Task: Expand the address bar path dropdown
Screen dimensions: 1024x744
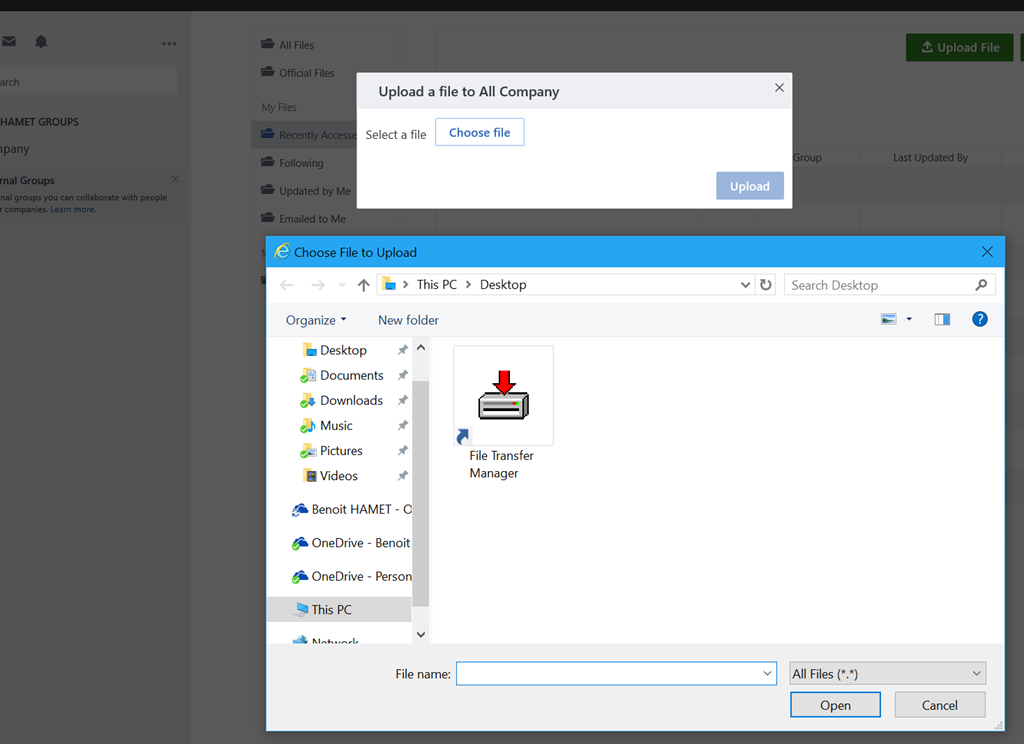Action: click(745, 285)
